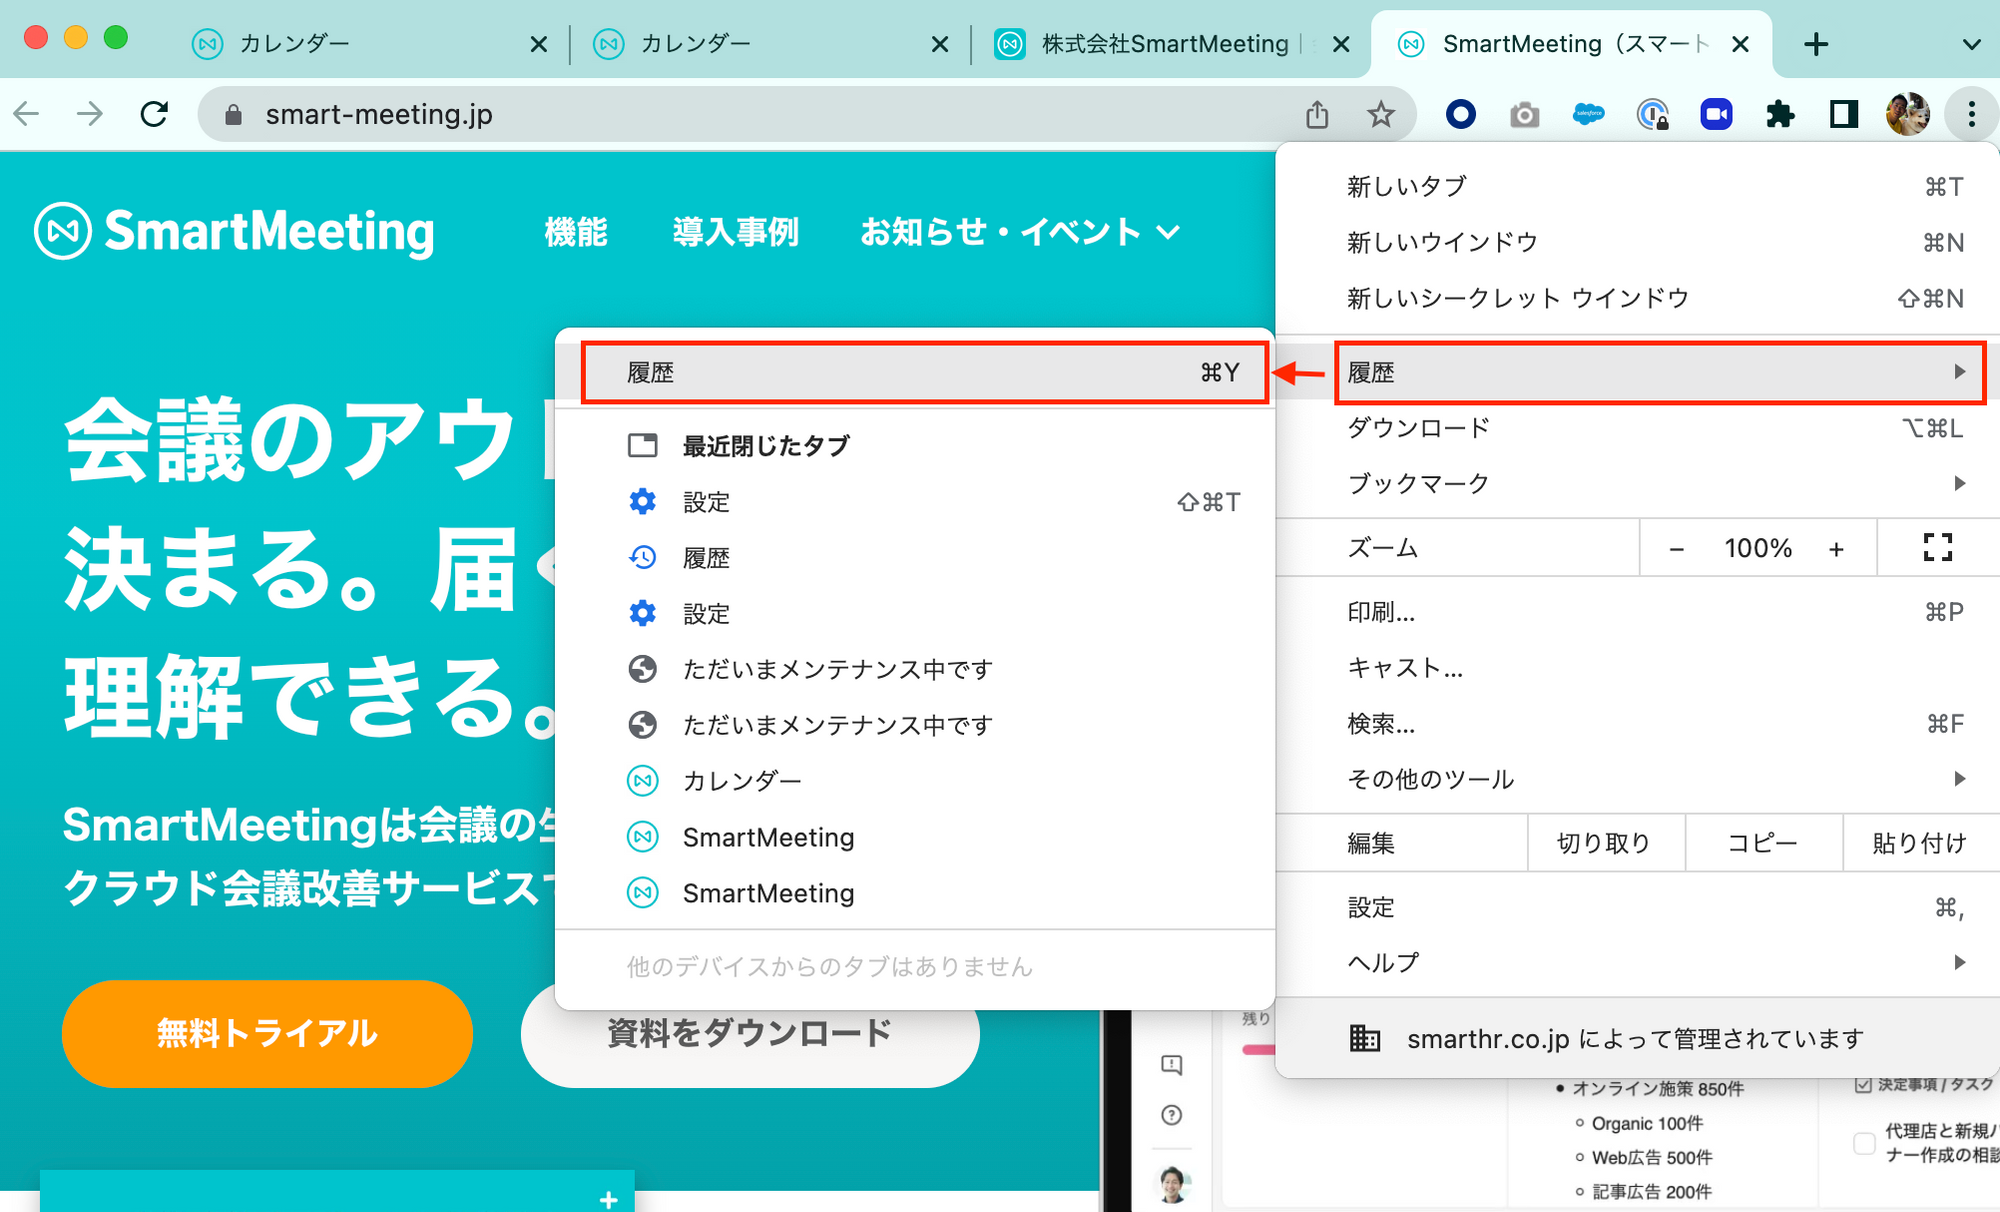Viewport: 2000px width, 1212px height.
Task: Click 資料をダウンロード button
Action: point(750,1035)
